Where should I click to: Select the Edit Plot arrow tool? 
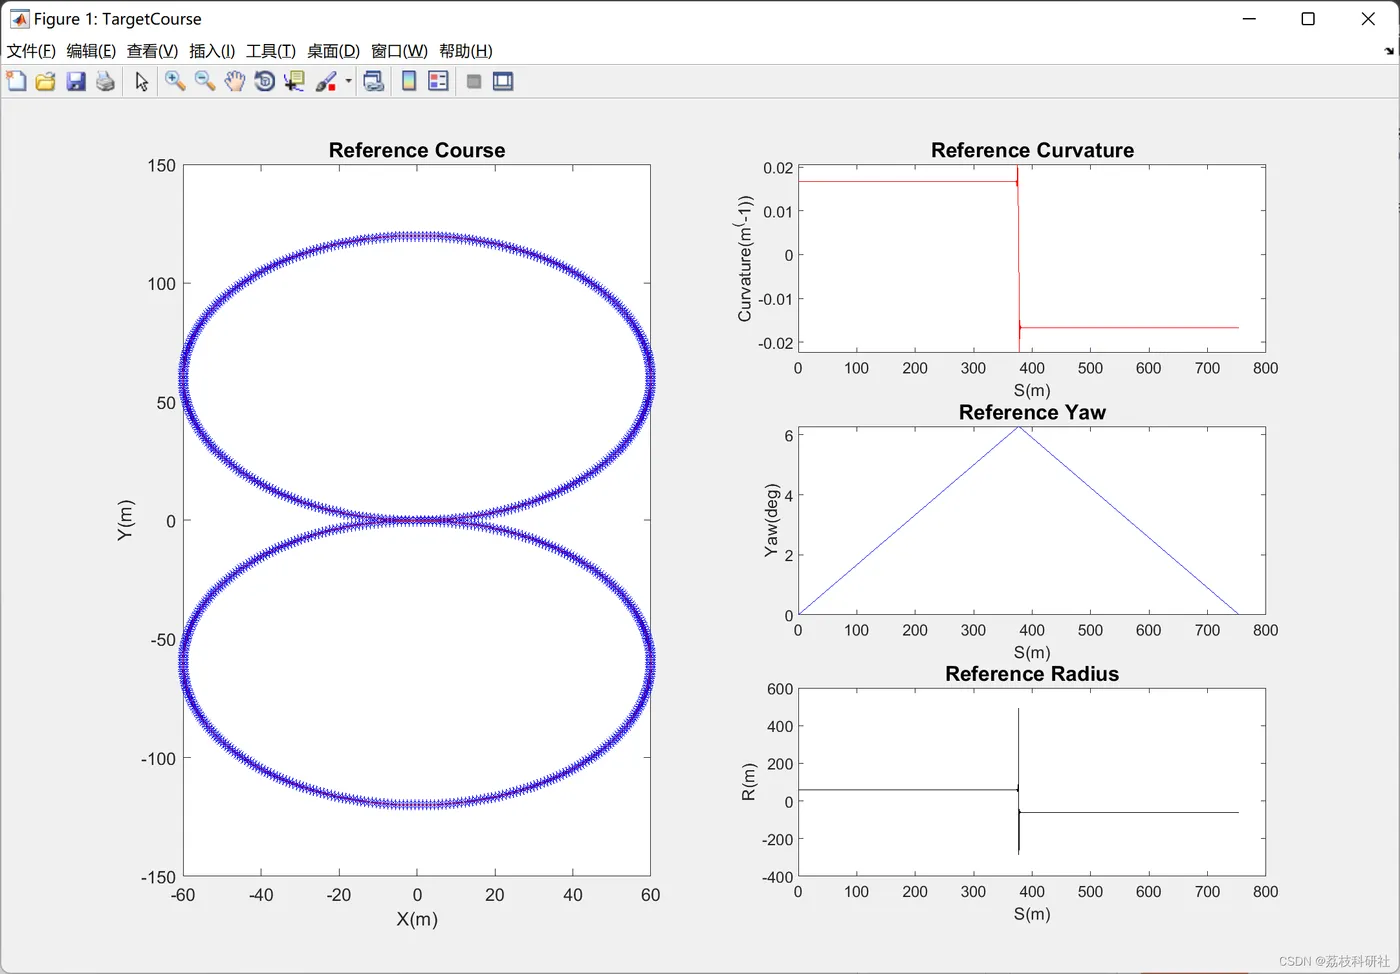point(142,82)
